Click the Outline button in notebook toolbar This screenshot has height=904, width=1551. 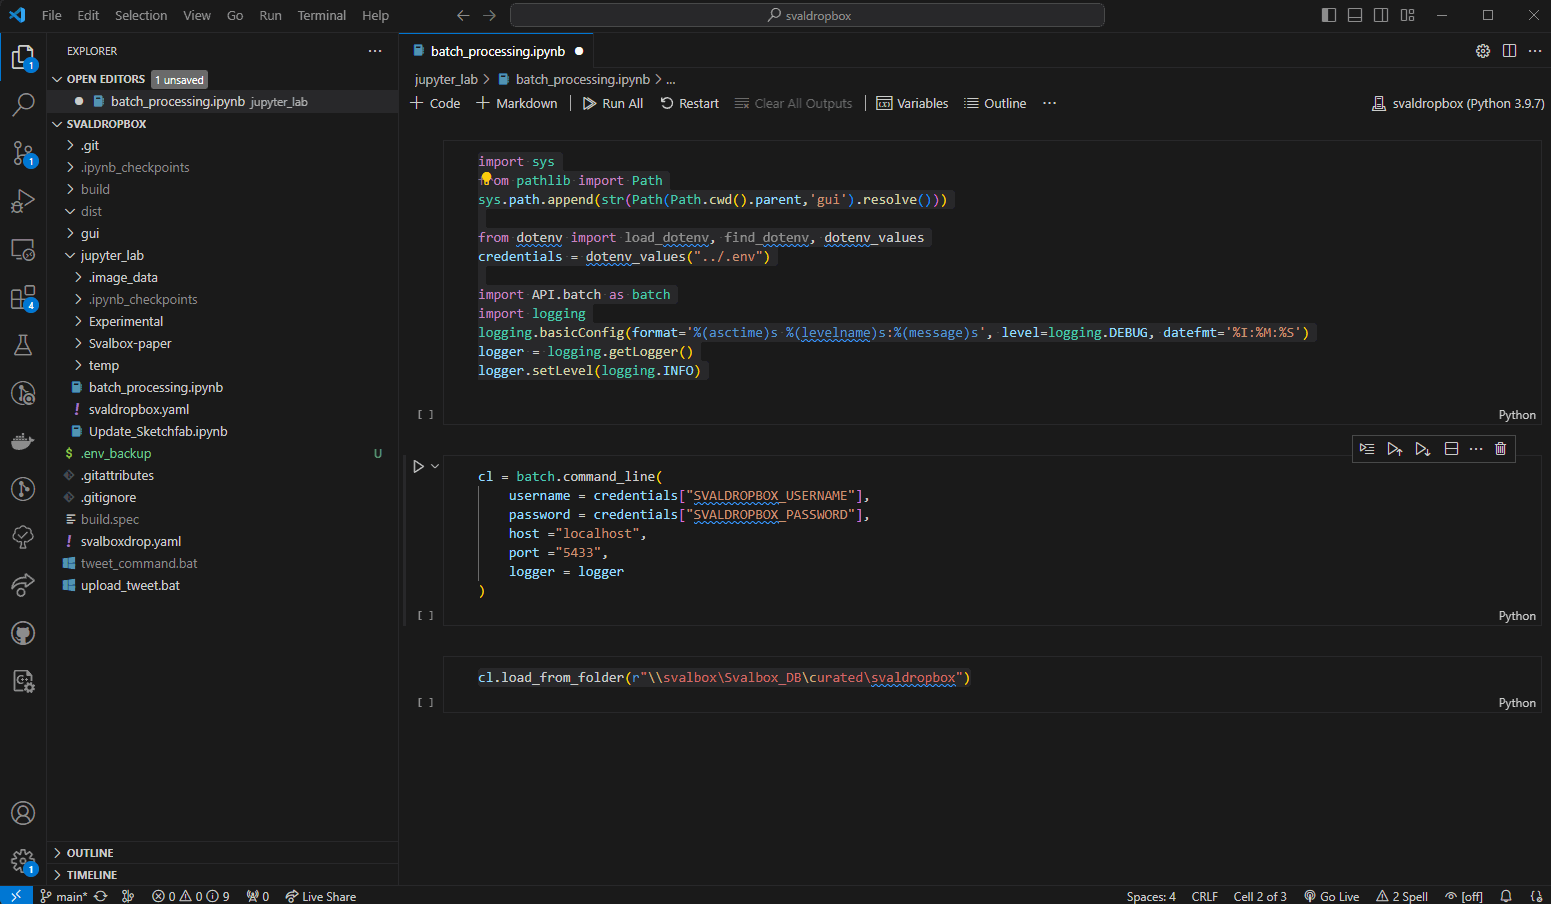point(995,103)
